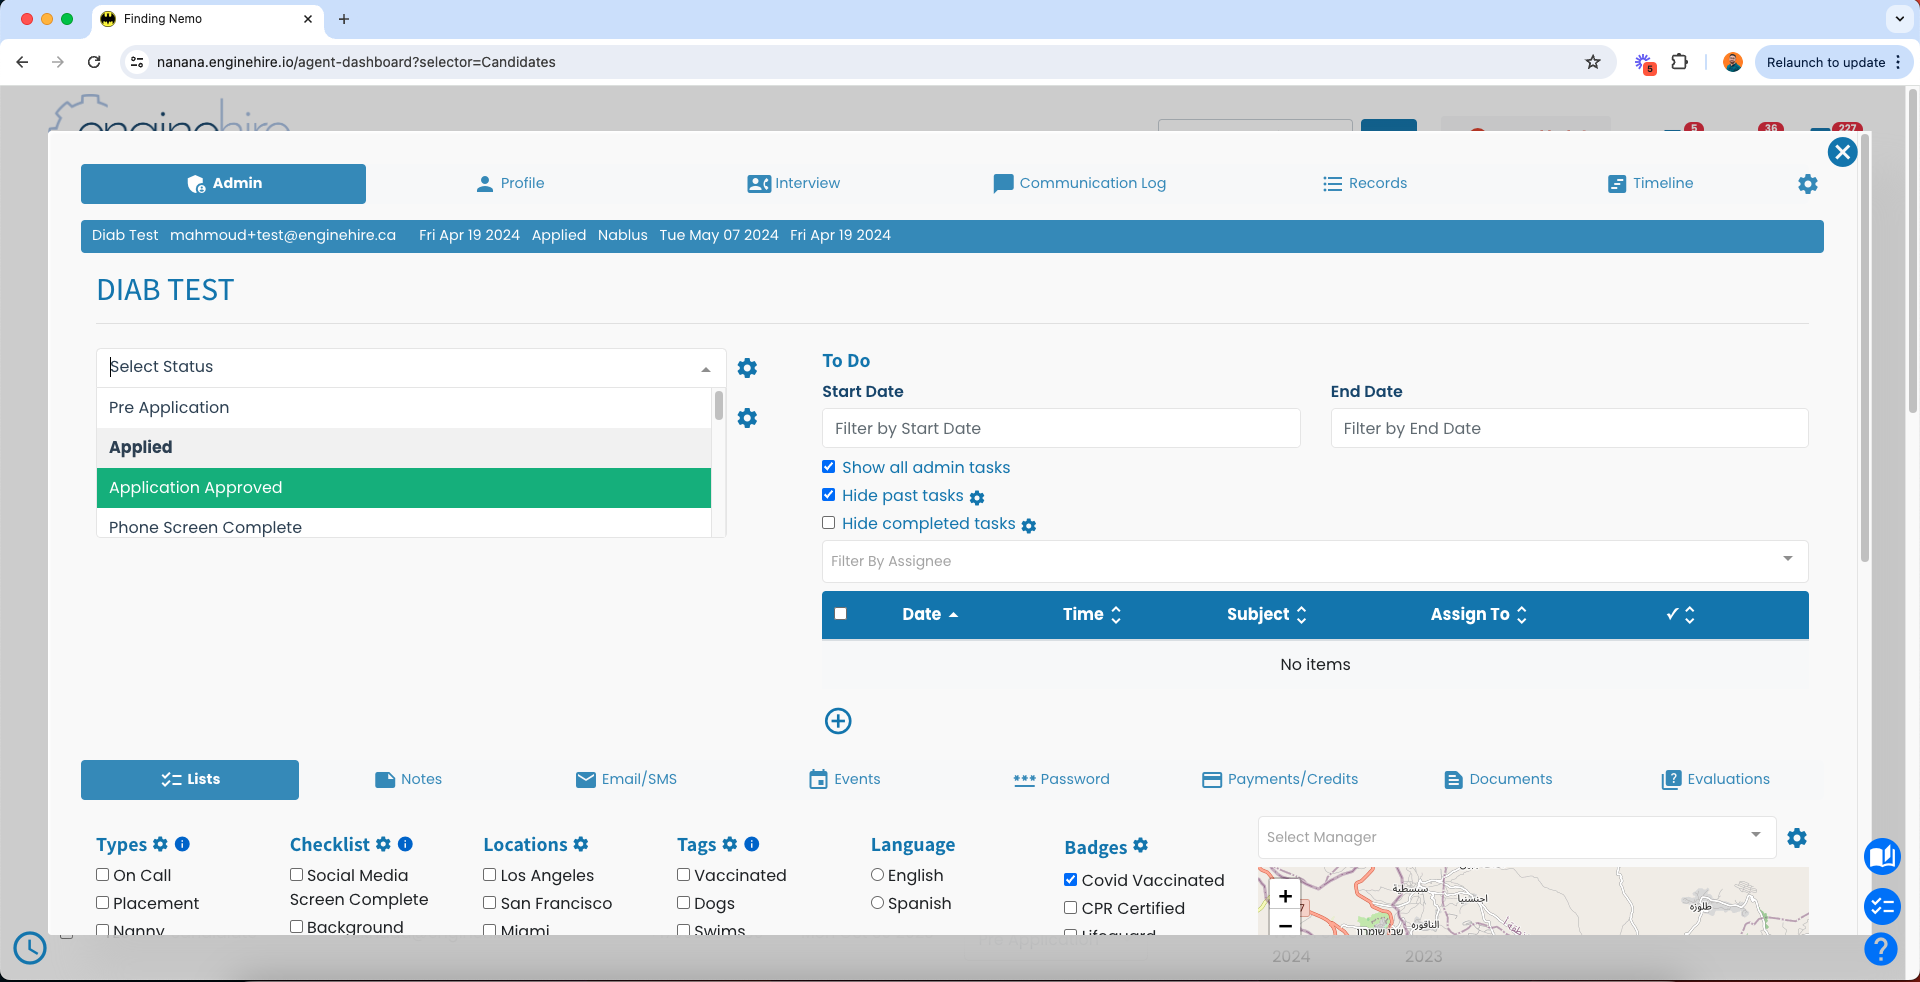Check Social Media Screen Complete checklist item
Screen dimensions: 1920x982
tap(296, 875)
